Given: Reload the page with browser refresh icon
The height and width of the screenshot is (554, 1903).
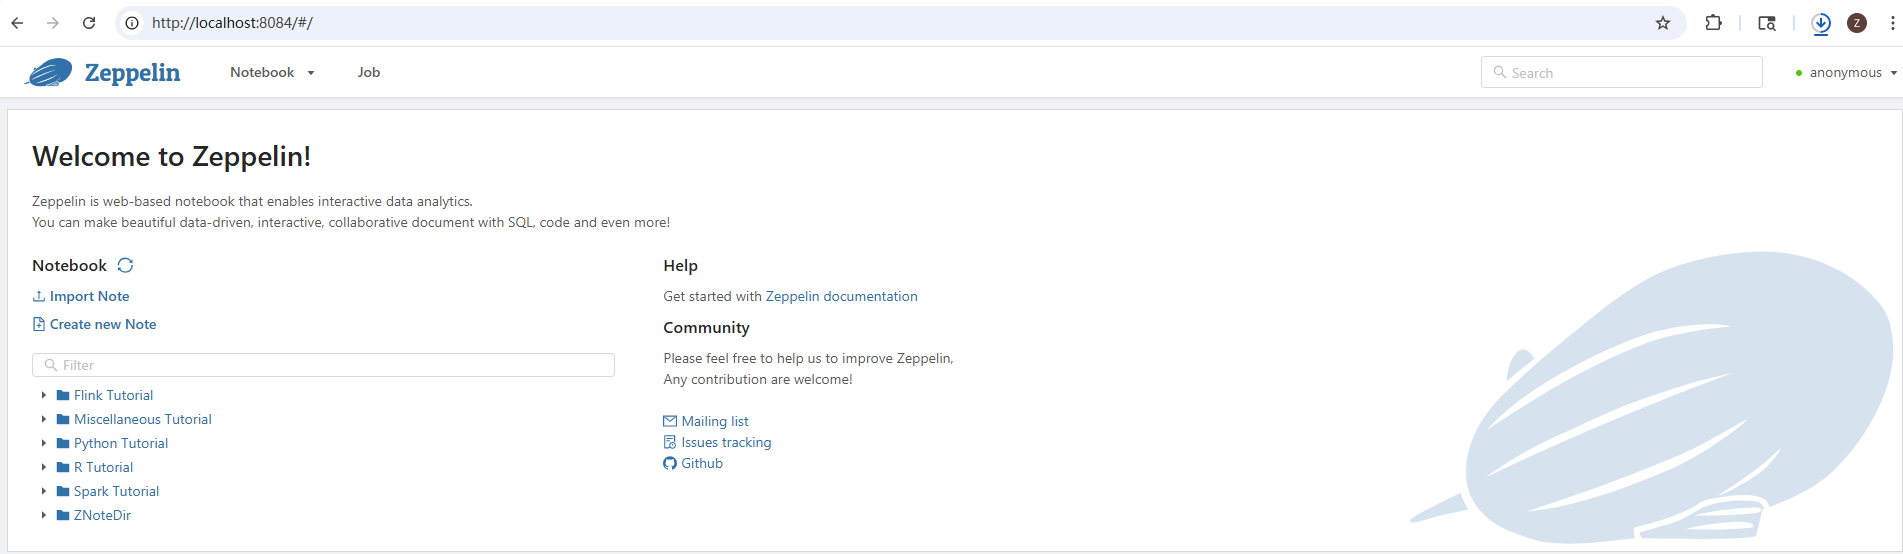Looking at the screenshot, I should point(89,23).
